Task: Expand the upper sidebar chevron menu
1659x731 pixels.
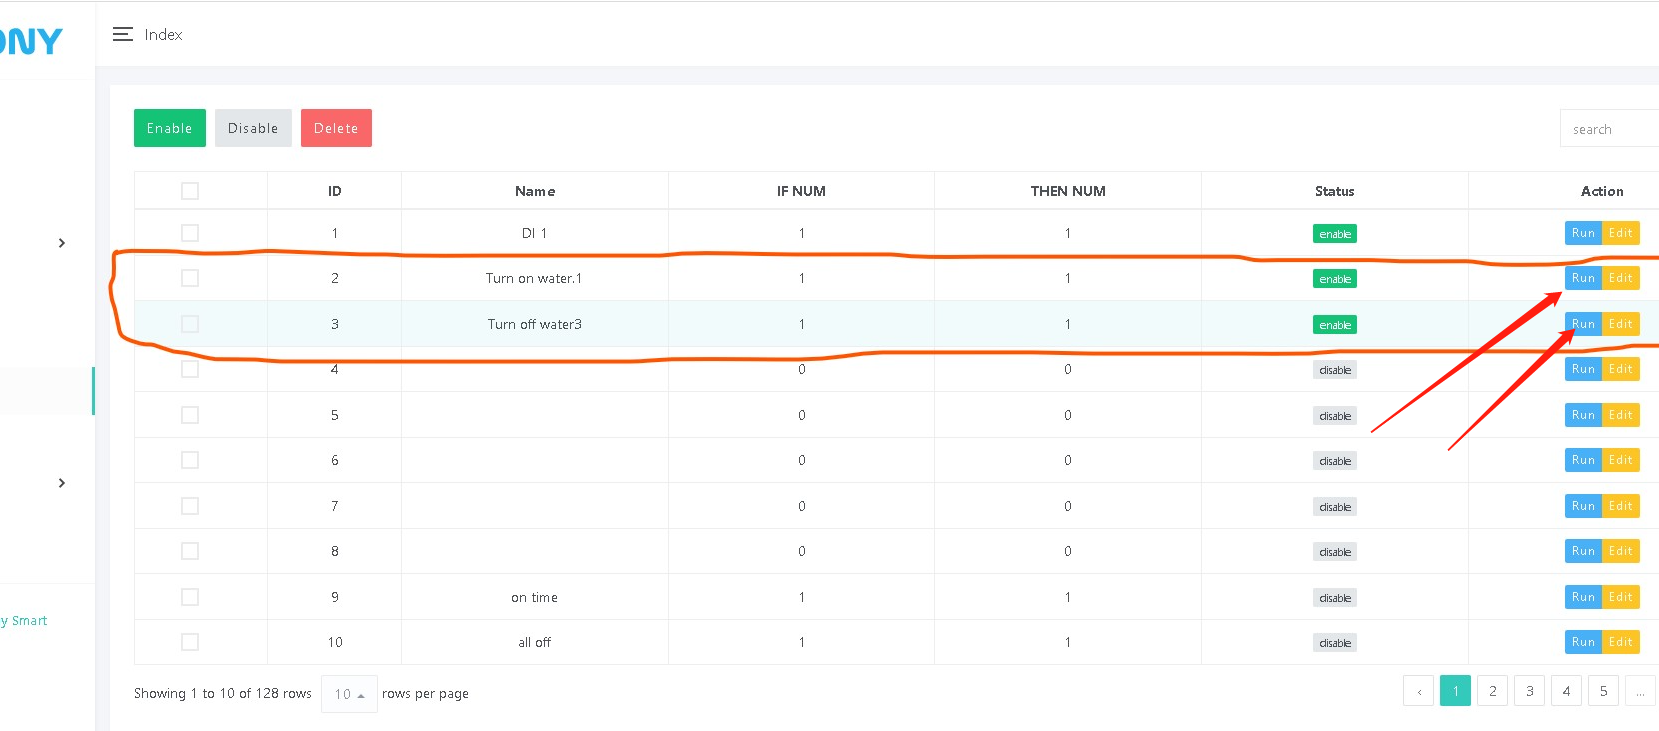Action: (62, 243)
